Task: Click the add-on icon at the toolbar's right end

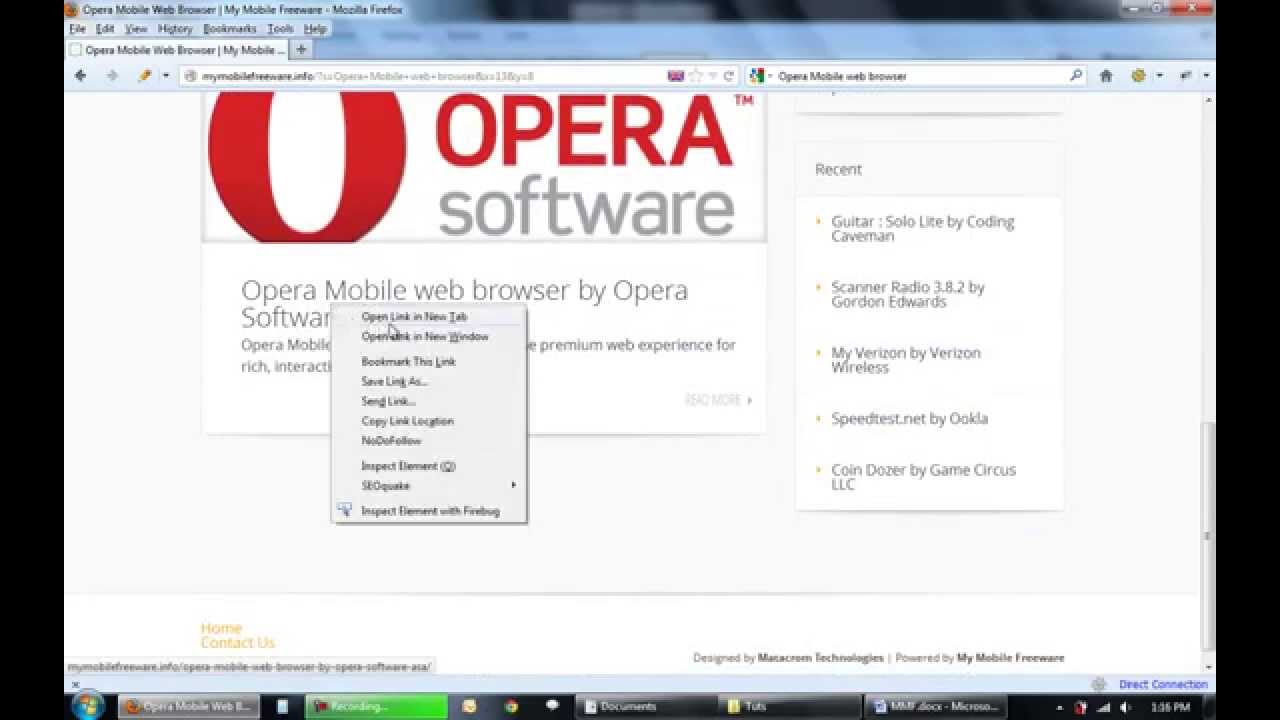Action: (1186, 76)
